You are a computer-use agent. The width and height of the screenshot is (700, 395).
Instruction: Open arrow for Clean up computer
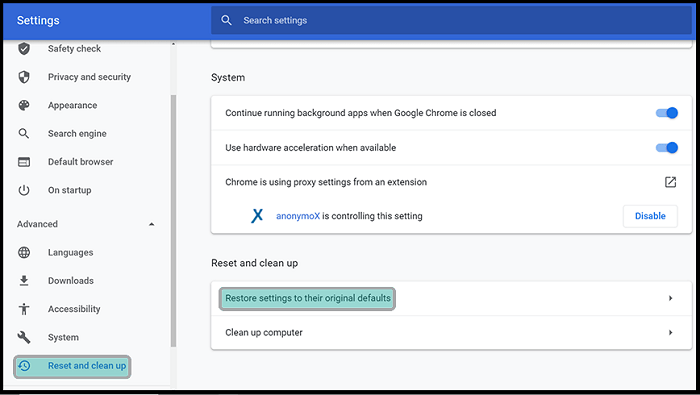[671, 333]
